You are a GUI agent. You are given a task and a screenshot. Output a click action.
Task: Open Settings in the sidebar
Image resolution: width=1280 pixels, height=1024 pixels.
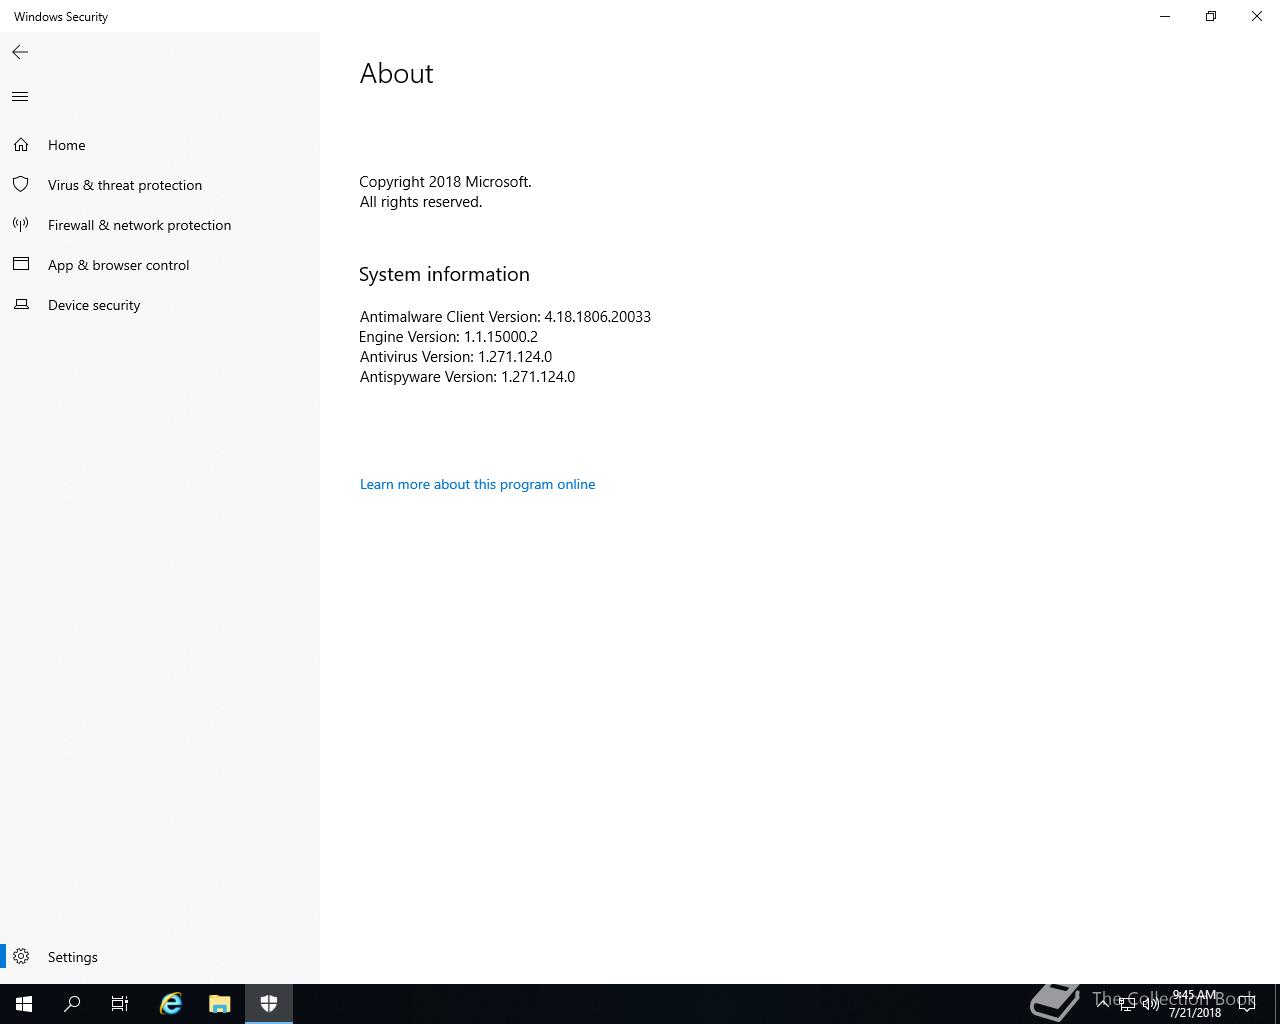pyautogui.click(x=160, y=957)
